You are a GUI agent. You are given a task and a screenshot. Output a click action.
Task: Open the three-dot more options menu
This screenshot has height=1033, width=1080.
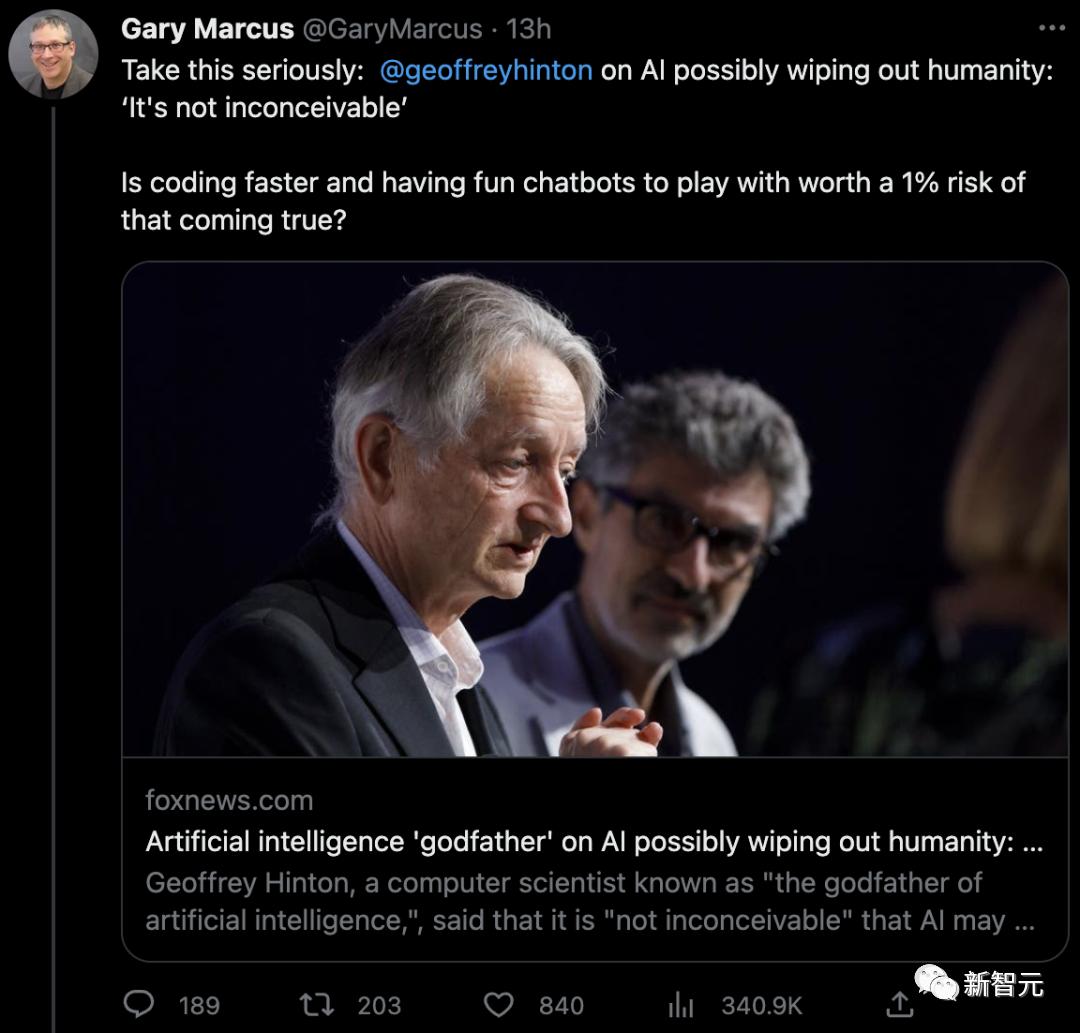(1051, 28)
